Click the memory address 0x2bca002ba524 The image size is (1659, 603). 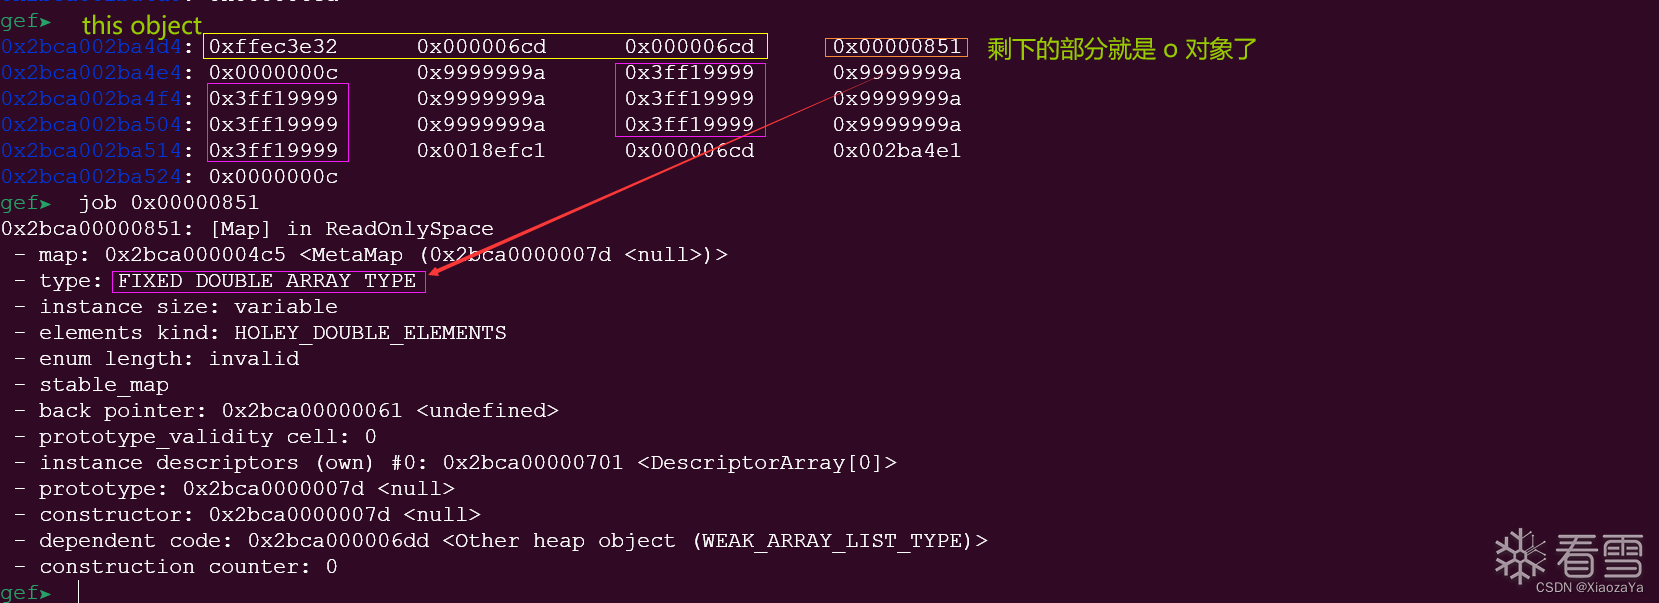tap(91, 176)
